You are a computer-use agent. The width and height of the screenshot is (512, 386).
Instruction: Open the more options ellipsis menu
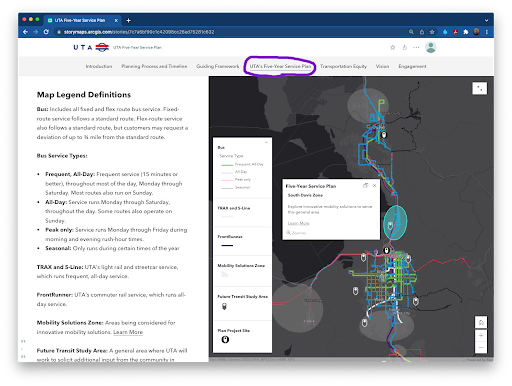tap(416, 47)
